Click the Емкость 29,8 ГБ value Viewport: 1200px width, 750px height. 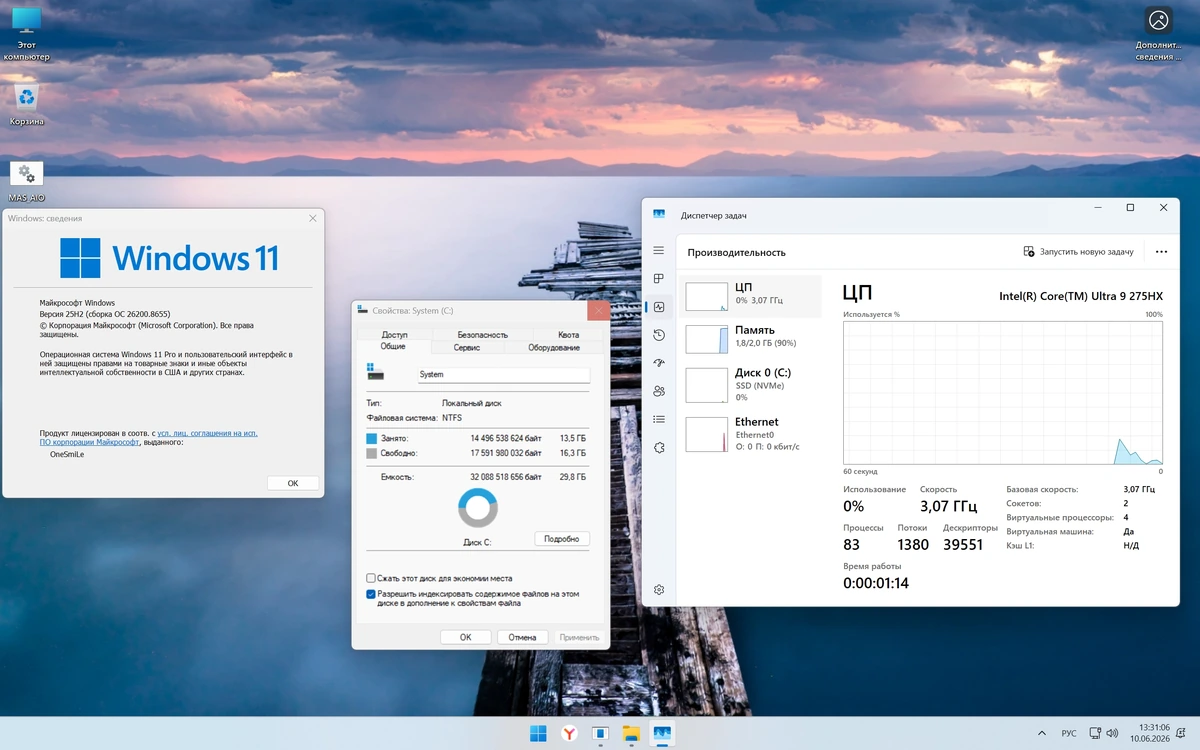[x=573, y=477]
